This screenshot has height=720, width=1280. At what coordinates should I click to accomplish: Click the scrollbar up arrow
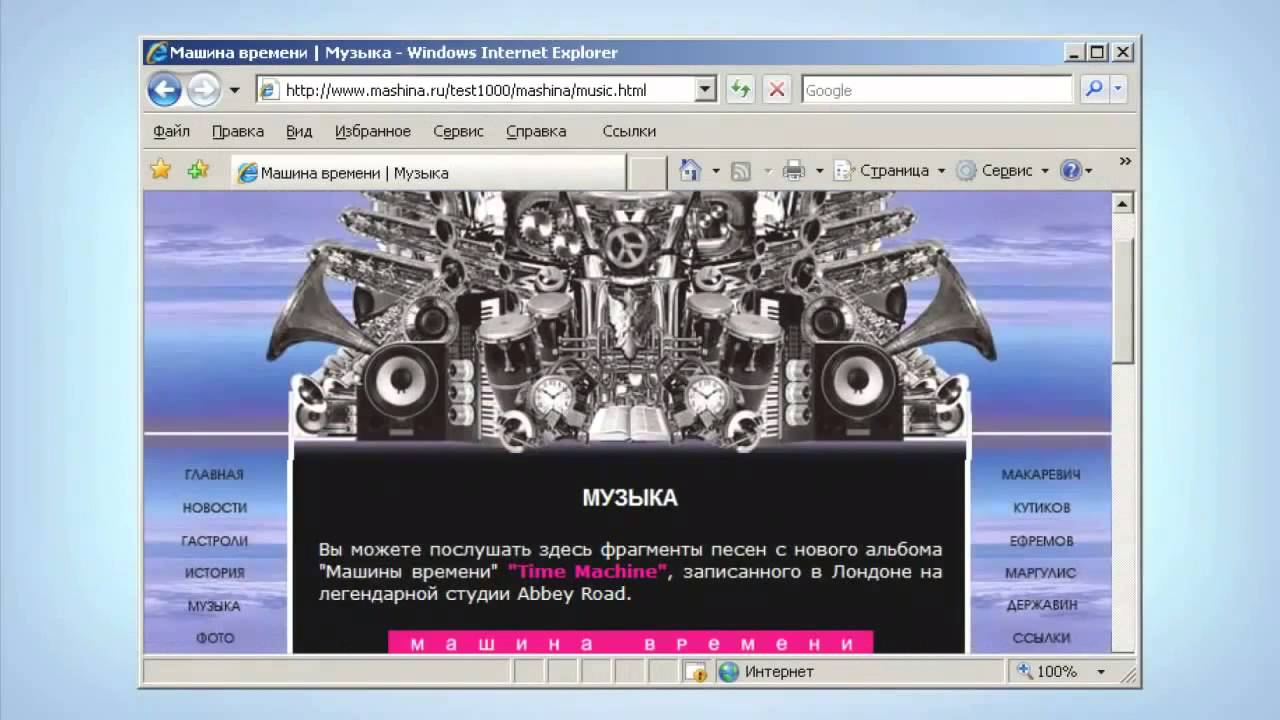coord(1123,204)
